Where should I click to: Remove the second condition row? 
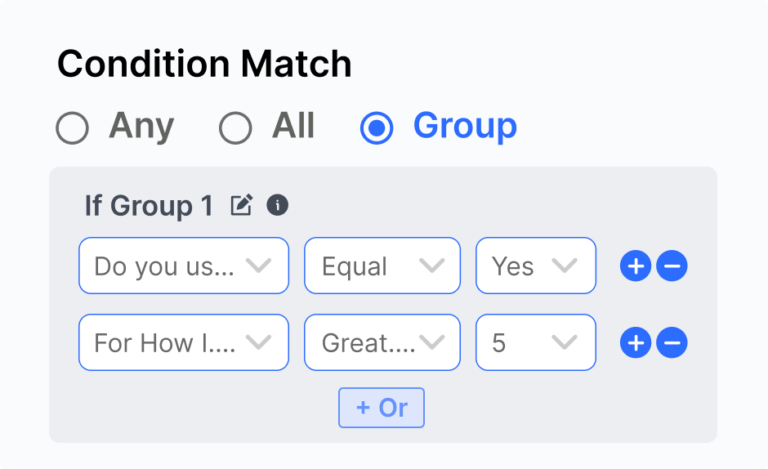click(x=672, y=343)
